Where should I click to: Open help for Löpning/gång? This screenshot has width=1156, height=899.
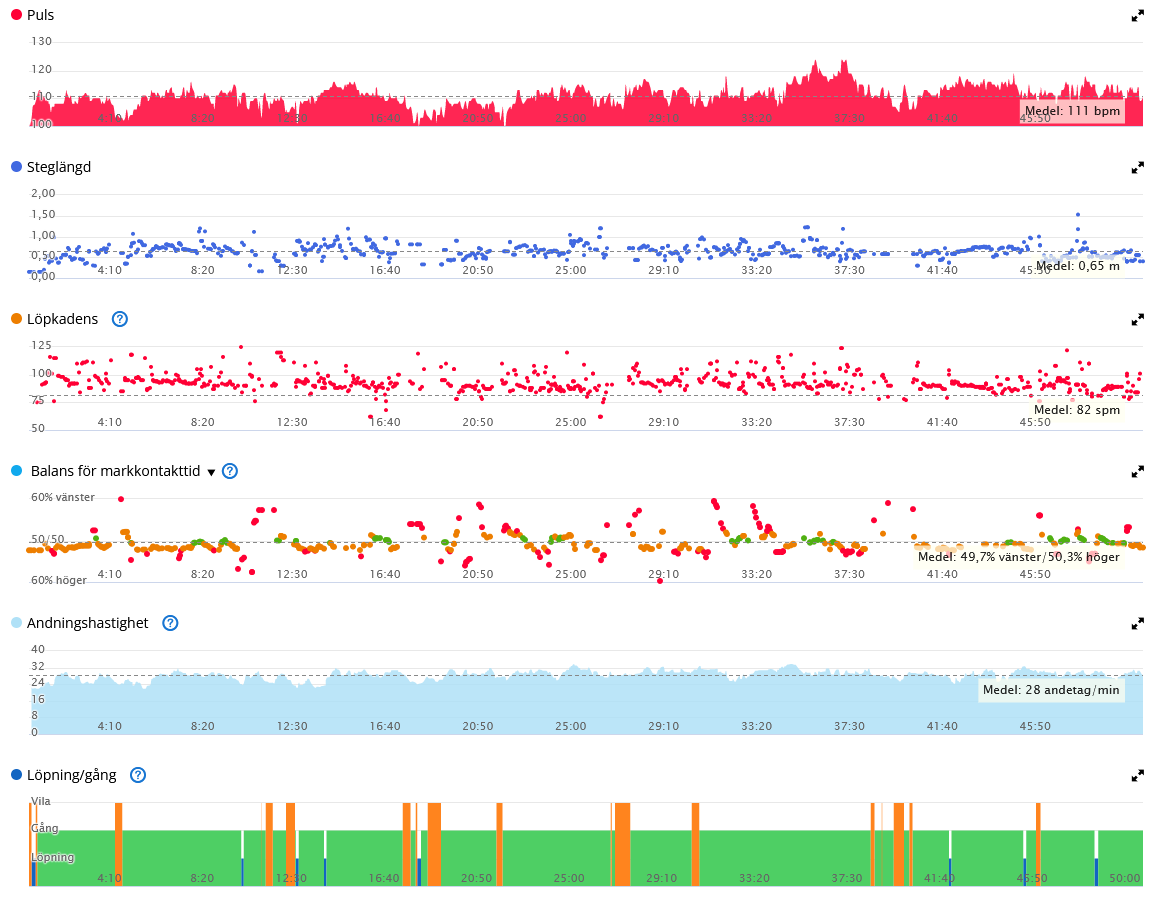(138, 775)
